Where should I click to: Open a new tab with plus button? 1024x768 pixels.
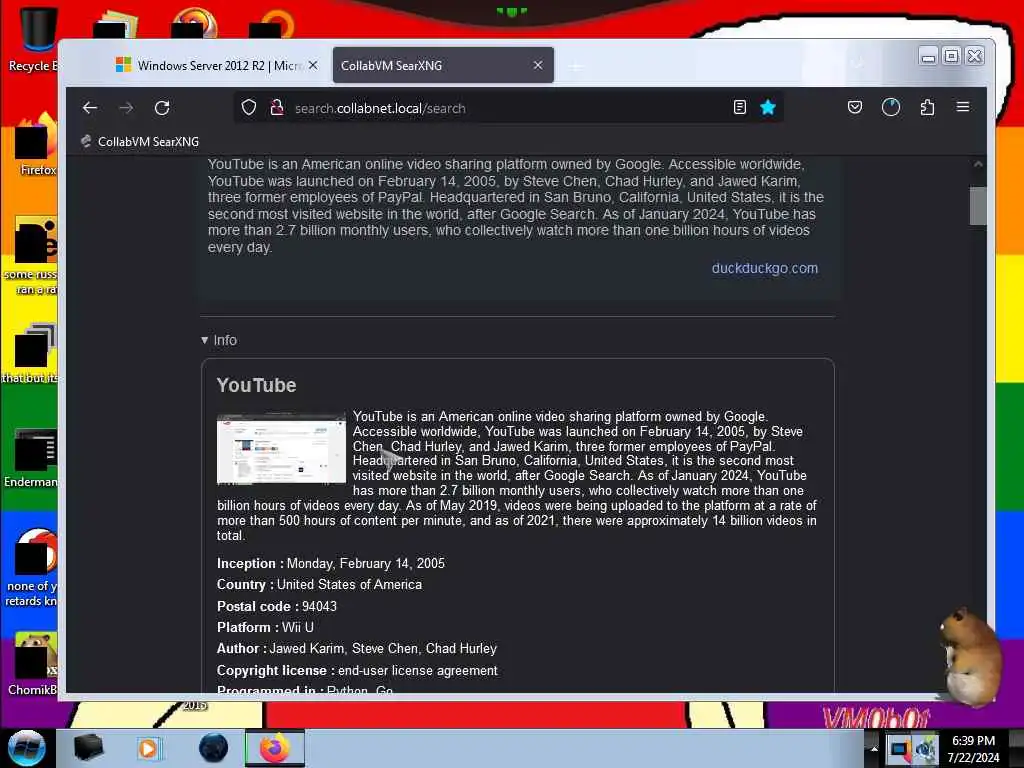click(x=575, y=66)
